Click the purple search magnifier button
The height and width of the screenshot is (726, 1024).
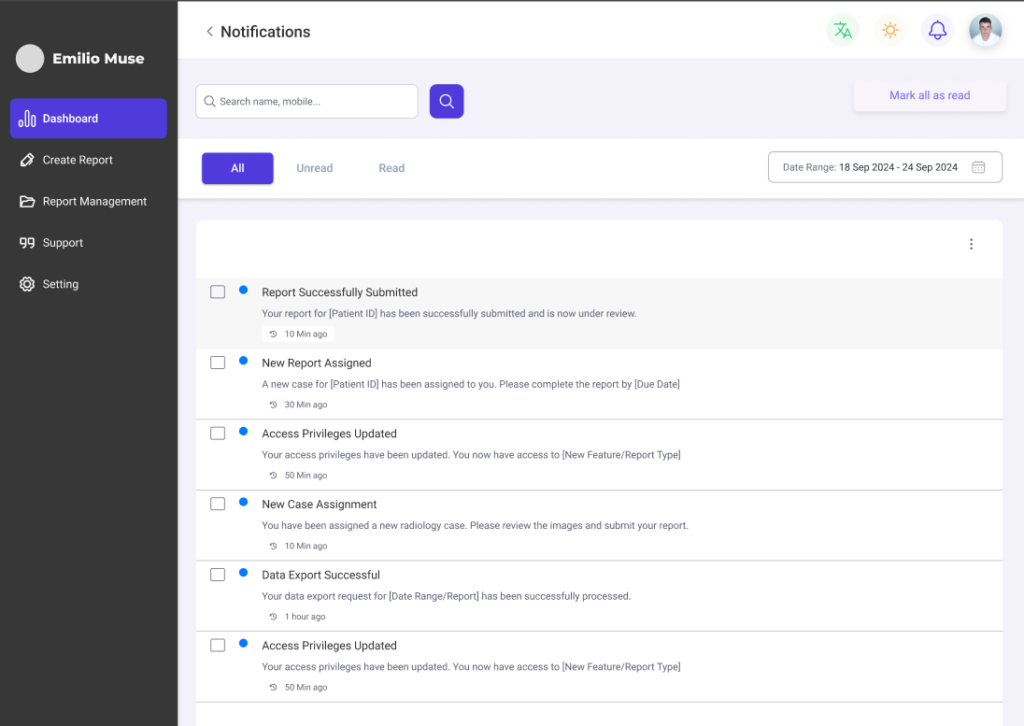click(447, 101)
